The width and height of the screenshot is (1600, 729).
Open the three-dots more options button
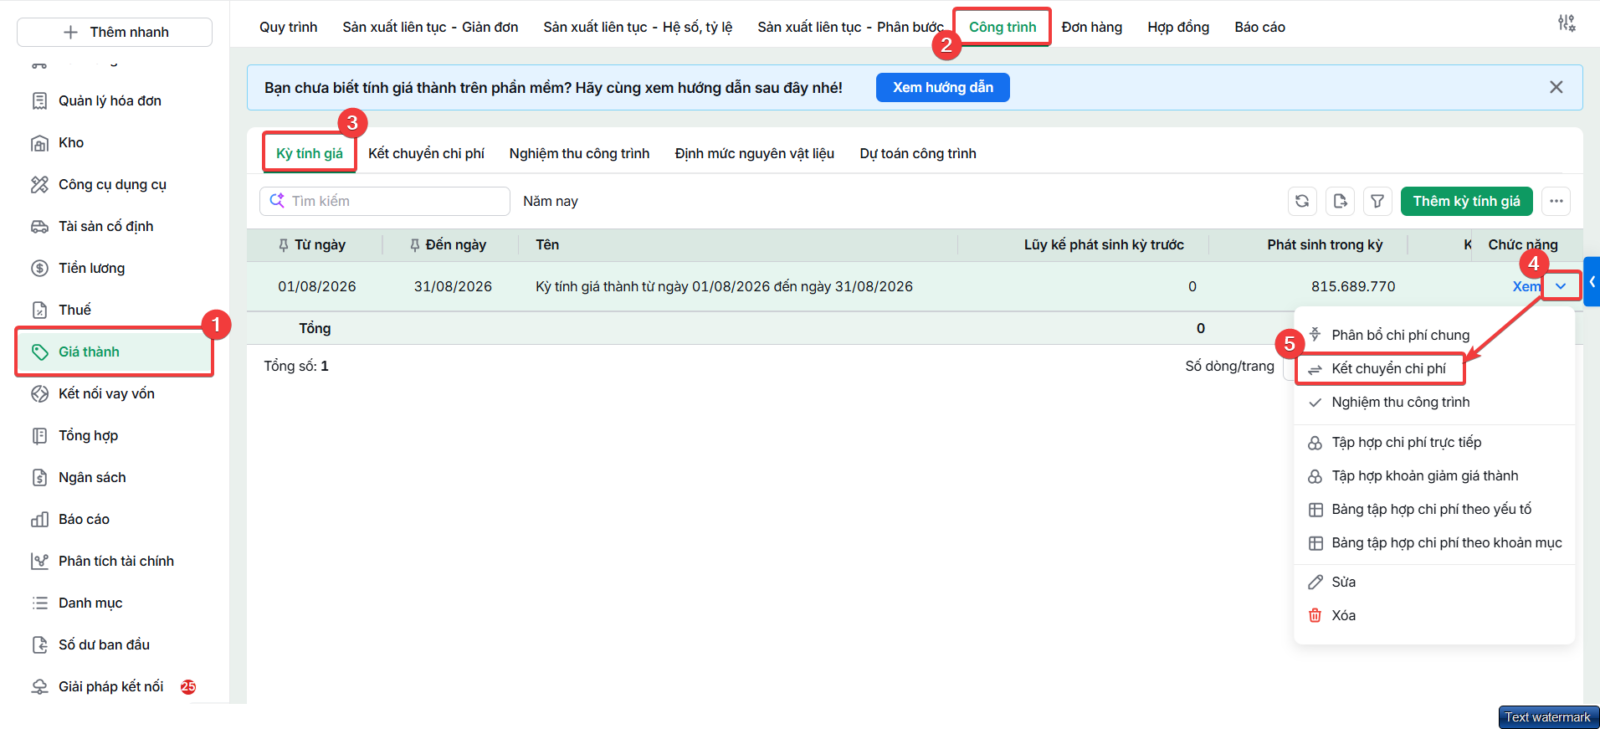[1556, 201]
